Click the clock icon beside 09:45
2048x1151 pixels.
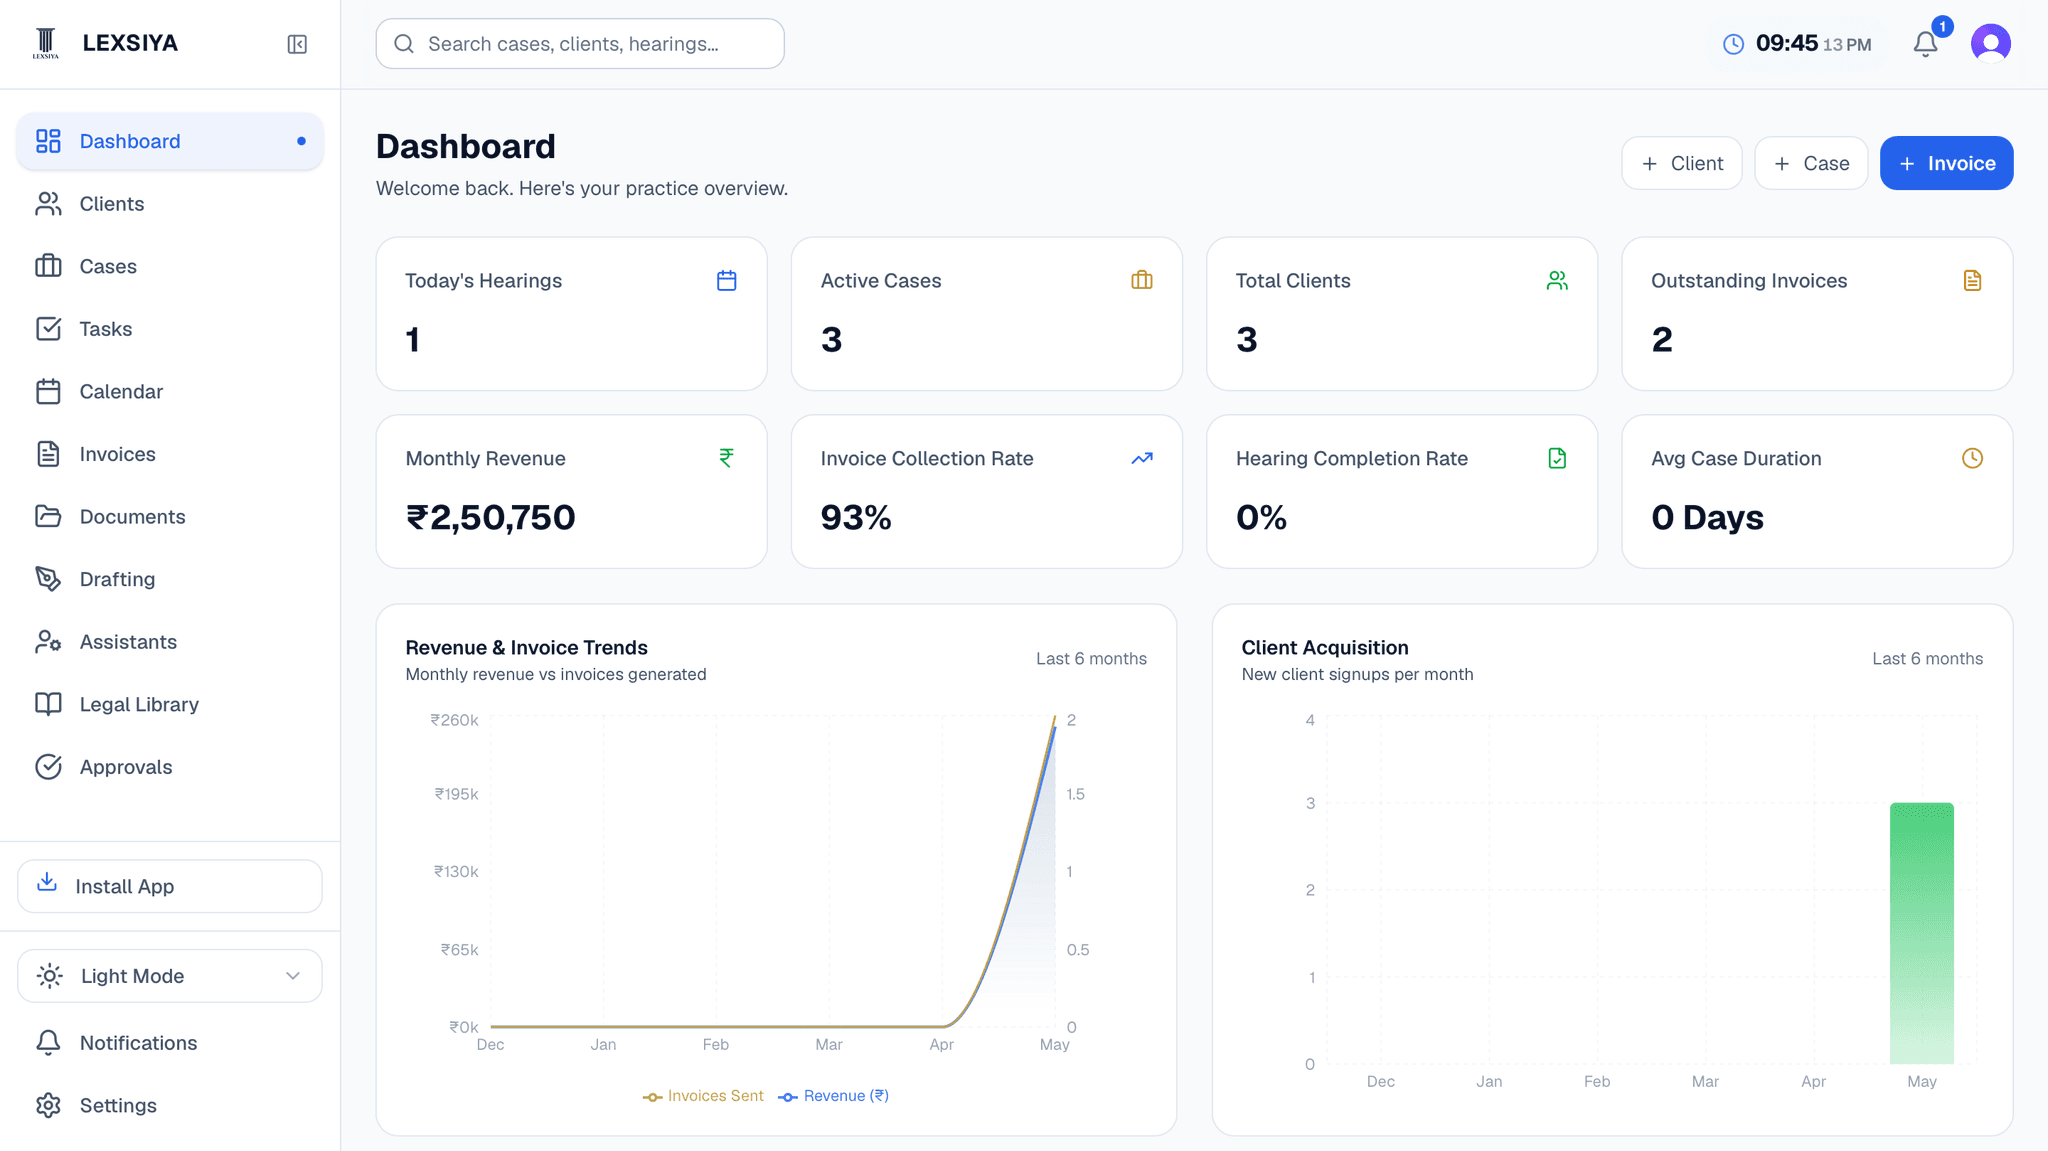1733,44
